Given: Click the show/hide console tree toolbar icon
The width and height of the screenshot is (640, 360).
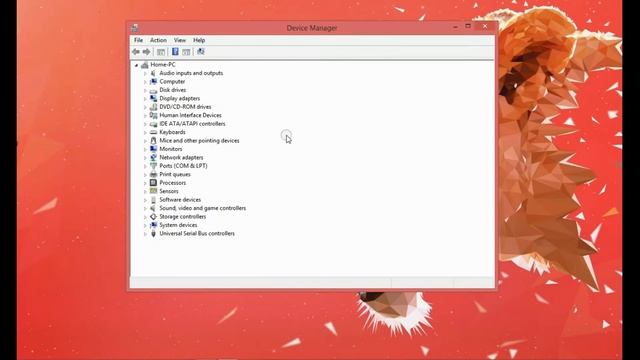Looking at the screenshot, I should point(161,52).
